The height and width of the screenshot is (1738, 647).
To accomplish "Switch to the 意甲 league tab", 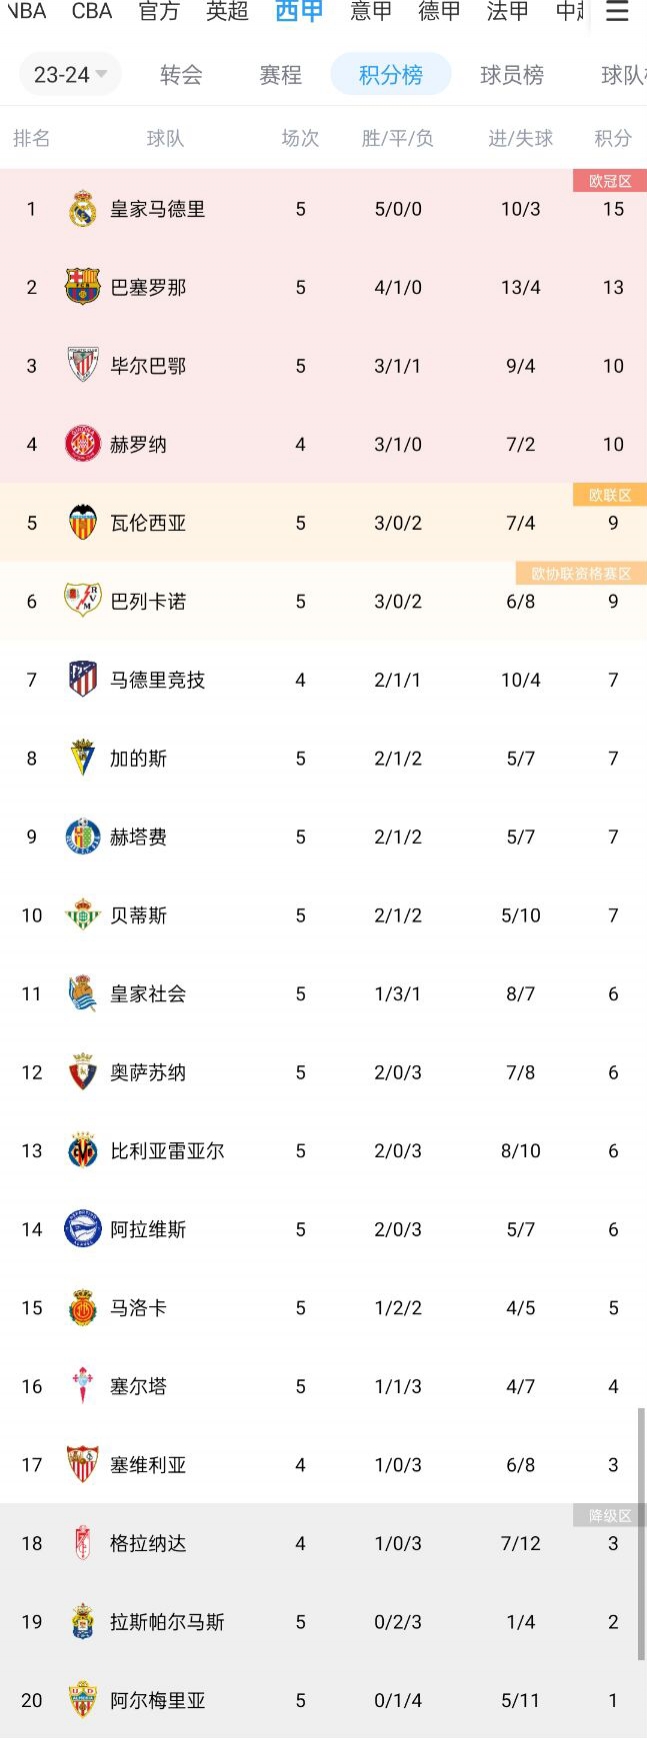I will pos(371,12).
